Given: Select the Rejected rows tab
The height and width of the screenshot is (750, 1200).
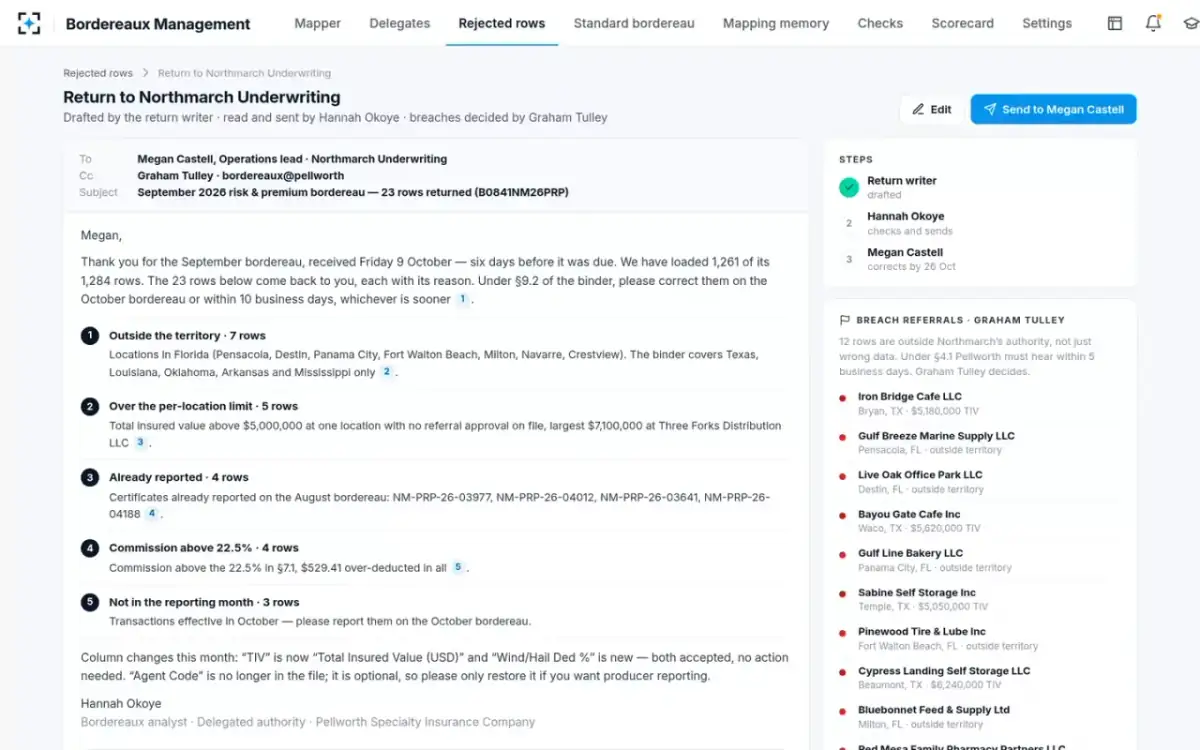Looking at the screenshot, I should pos(502,23).
